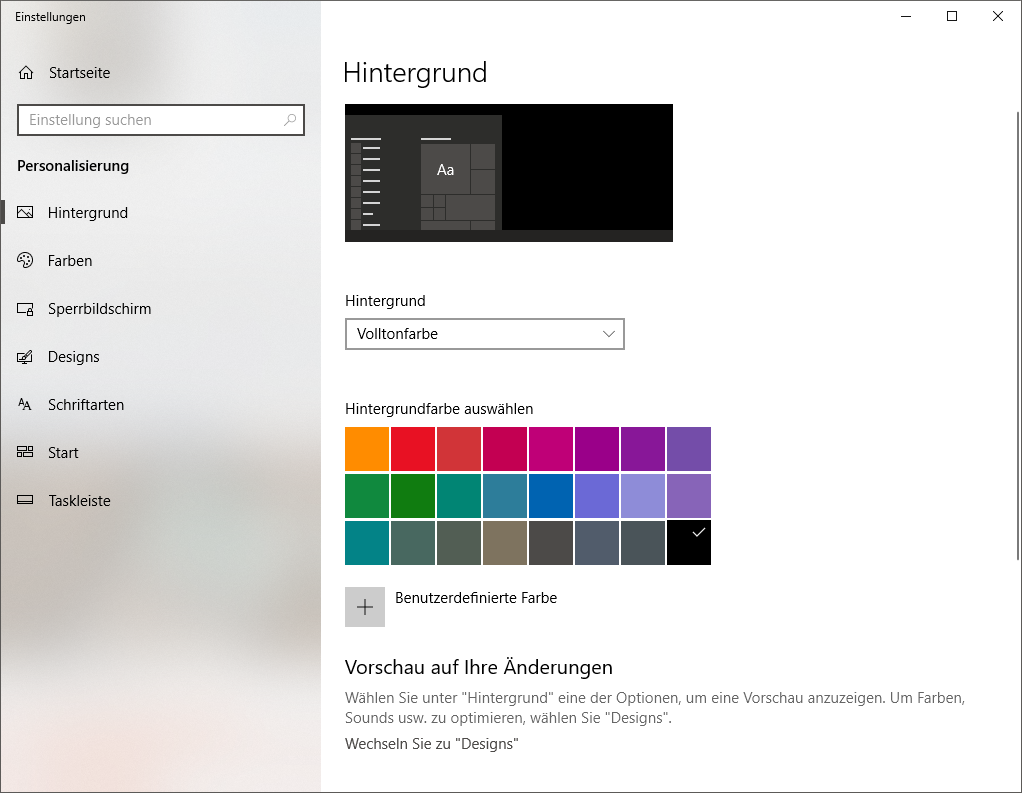1022x793 pixels.
Task: Click the Startseite home icon
Action: (x=25, y=72)
